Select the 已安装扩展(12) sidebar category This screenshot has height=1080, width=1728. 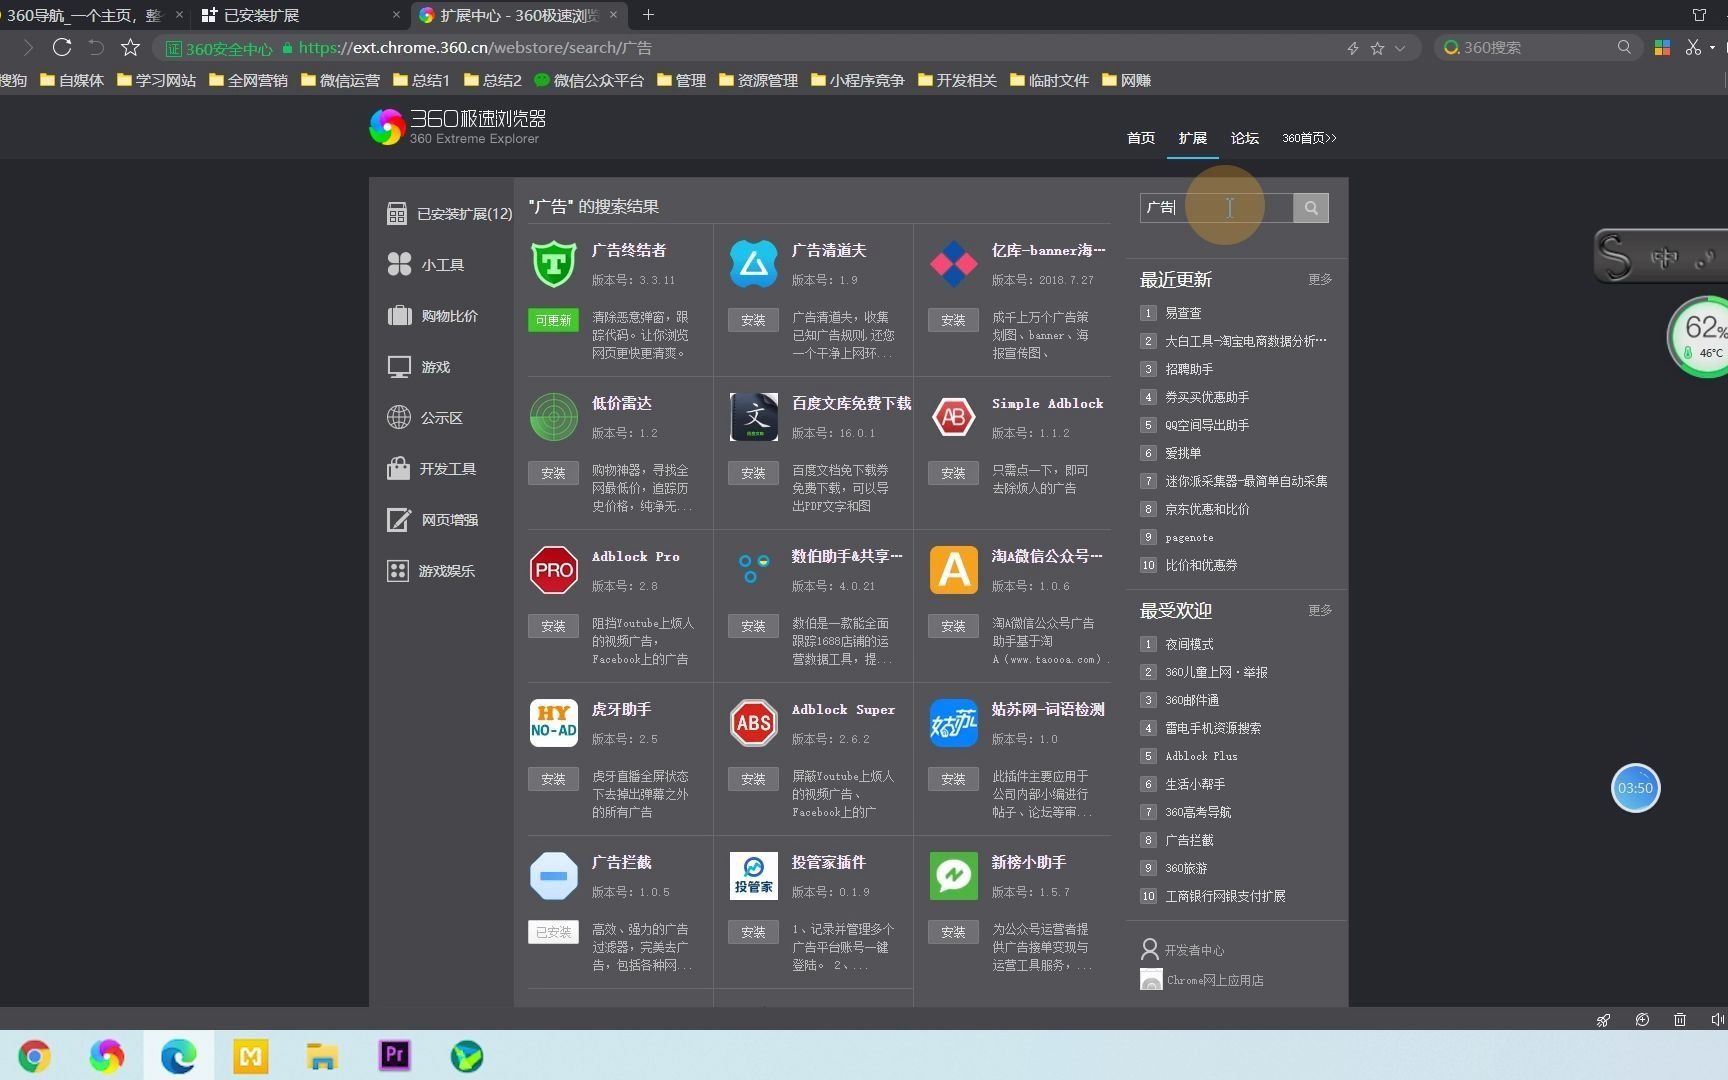[449, 213]
